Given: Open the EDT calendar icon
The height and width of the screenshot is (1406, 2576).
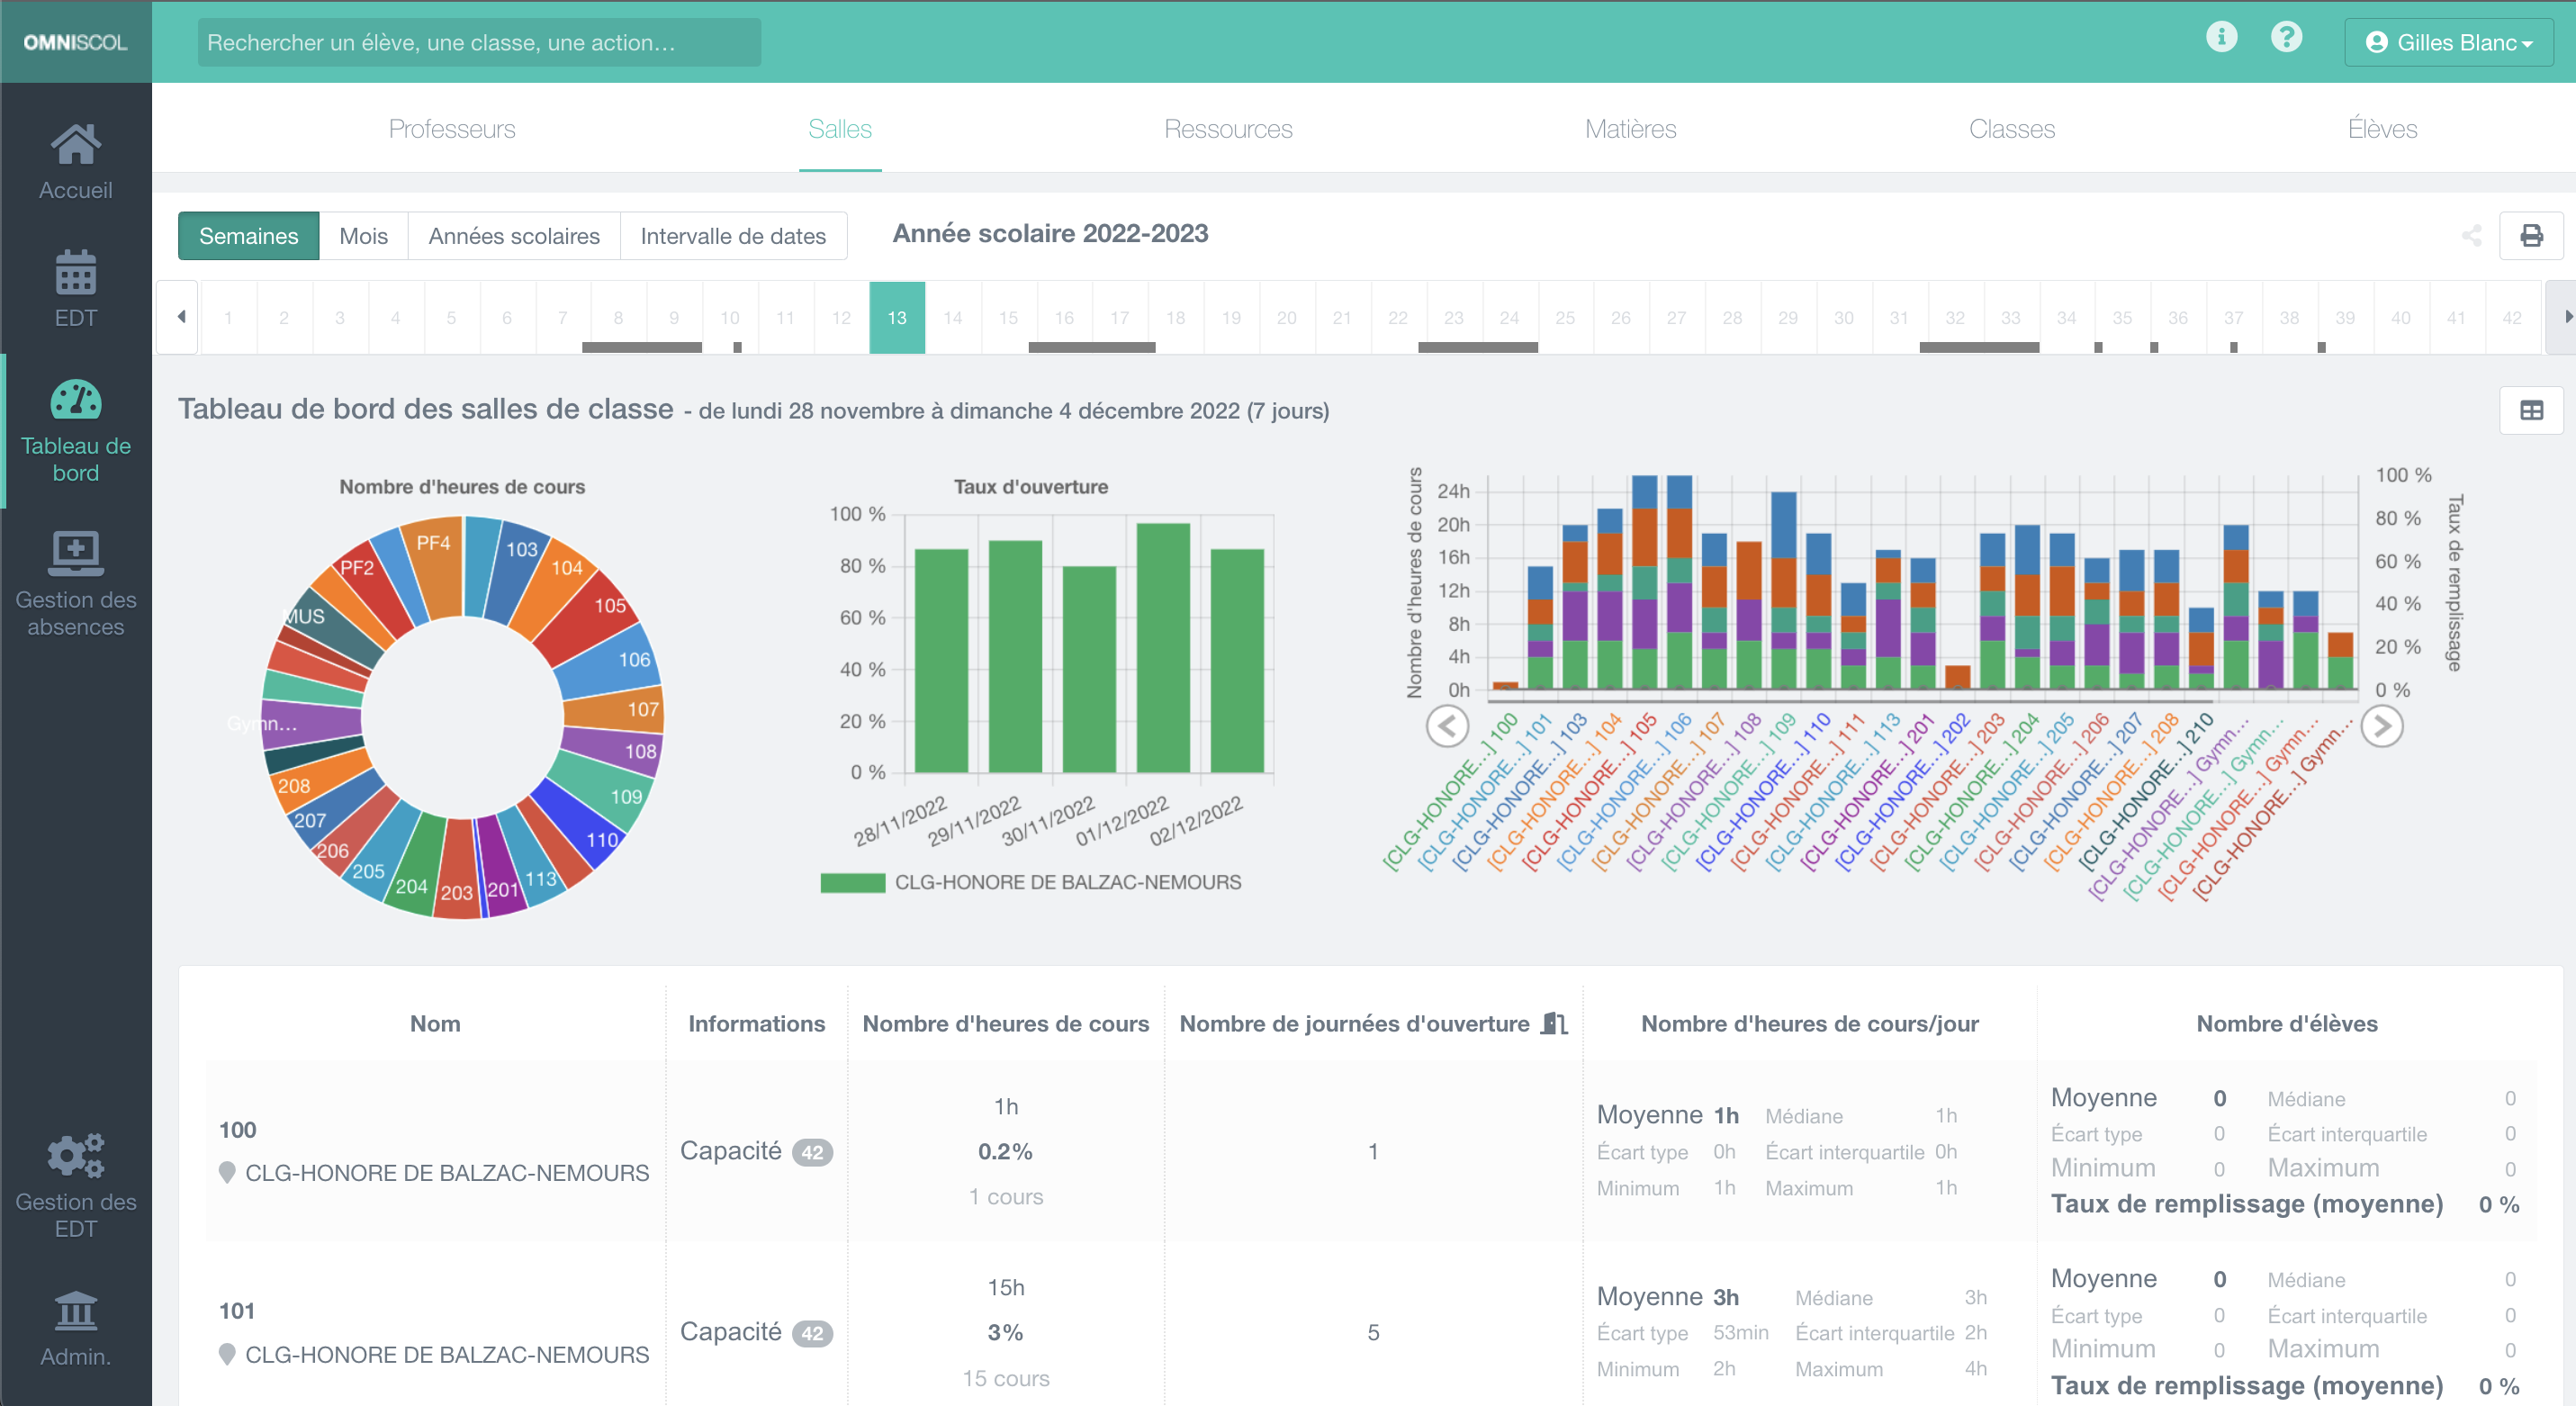Looking at the screenshot, I should [x=75, y=273].
